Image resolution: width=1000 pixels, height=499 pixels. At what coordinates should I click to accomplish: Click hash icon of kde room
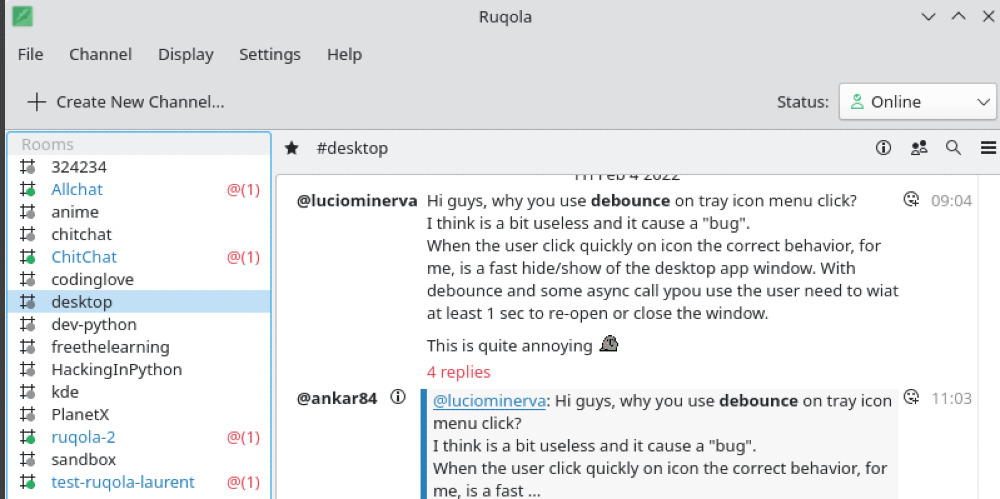(27, 392)
